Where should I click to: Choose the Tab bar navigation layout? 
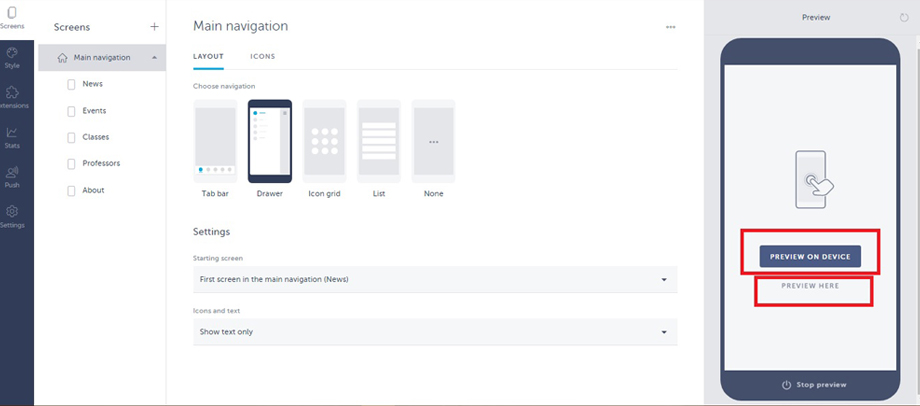215,148
